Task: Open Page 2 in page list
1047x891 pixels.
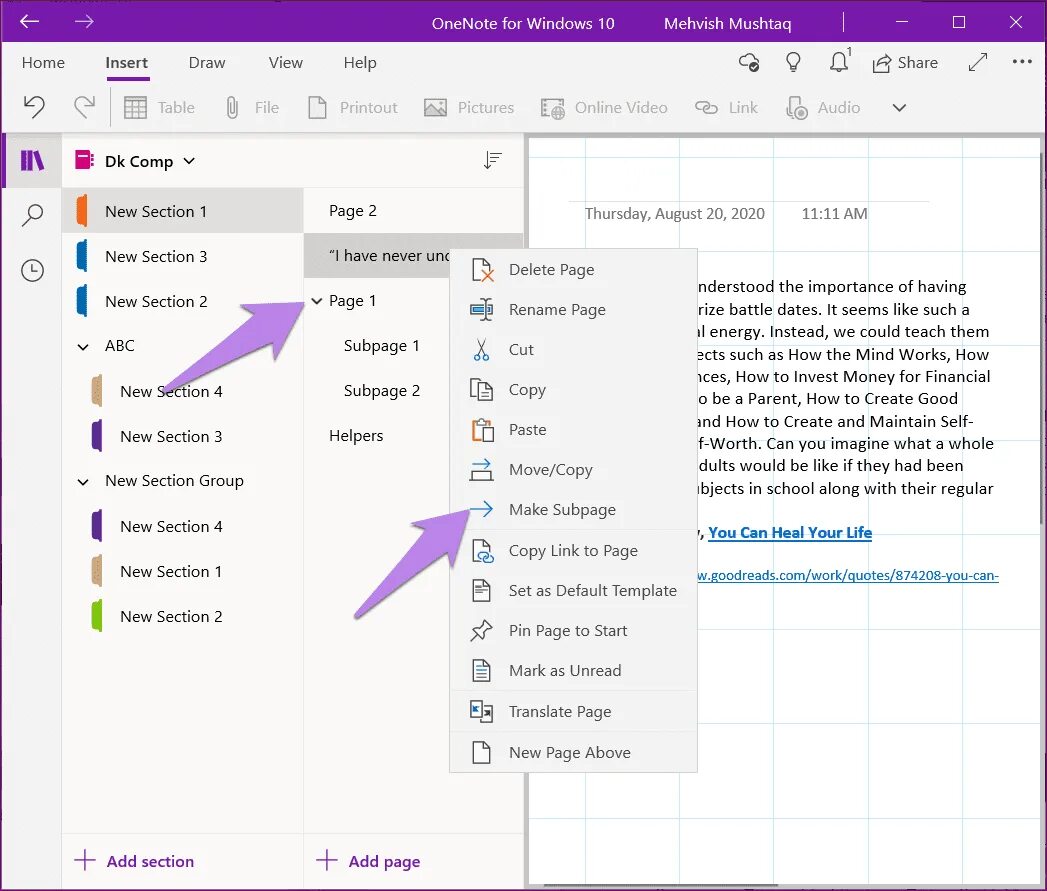Action: point(413,211)
